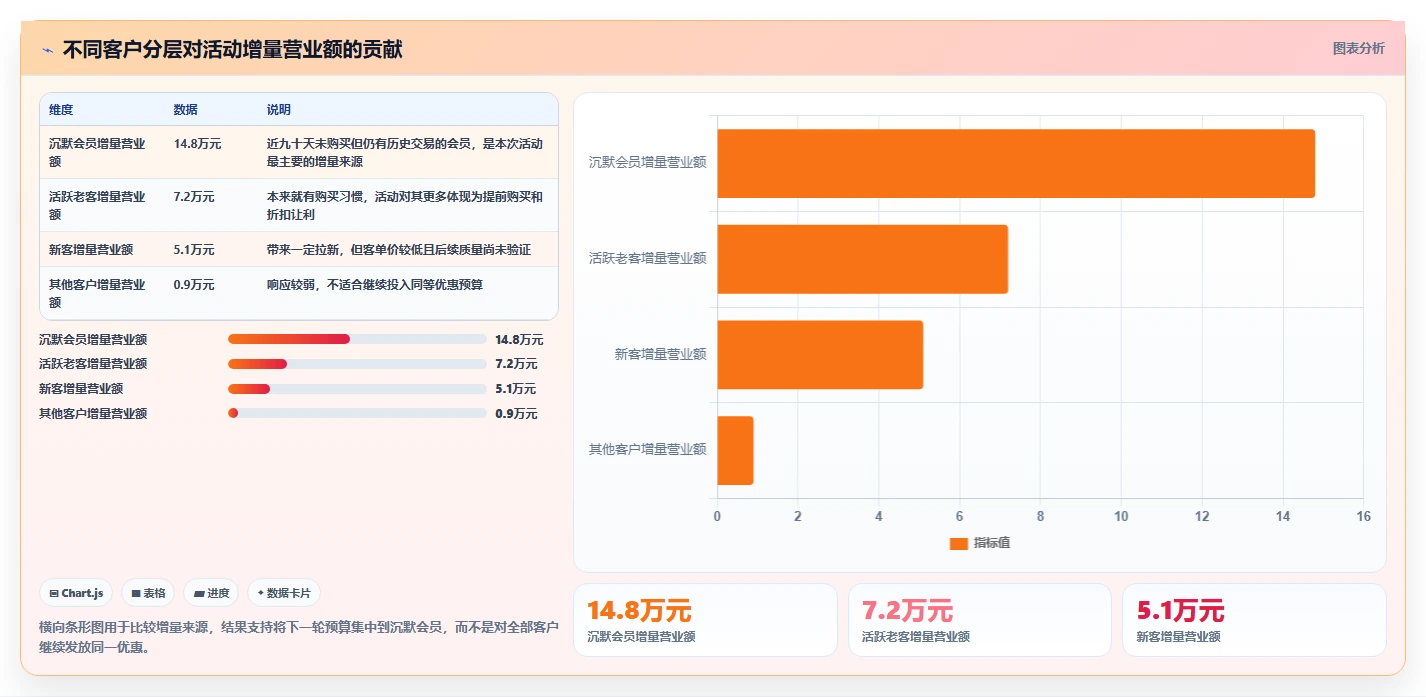Open the 5.1万元 data card
The height and width of the screenshot is (697, 1426).
[1254, 620]
